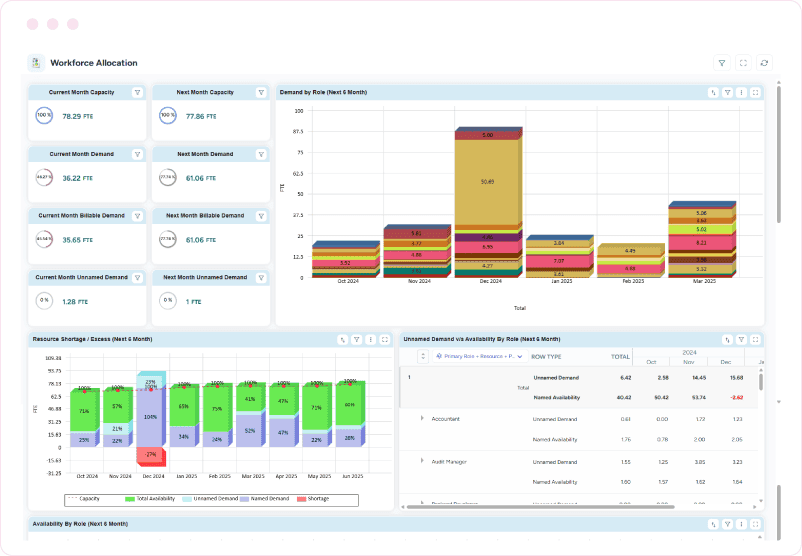Filter the Next Month Unnamed Demand card
Screen dimensions: 802x556
(x=261, y=278)
